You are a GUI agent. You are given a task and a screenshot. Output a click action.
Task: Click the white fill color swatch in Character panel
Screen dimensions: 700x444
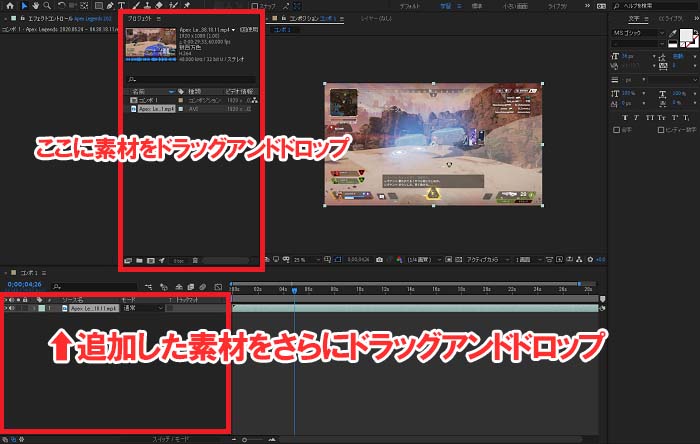pyautogui.click(x=686, y=35)
